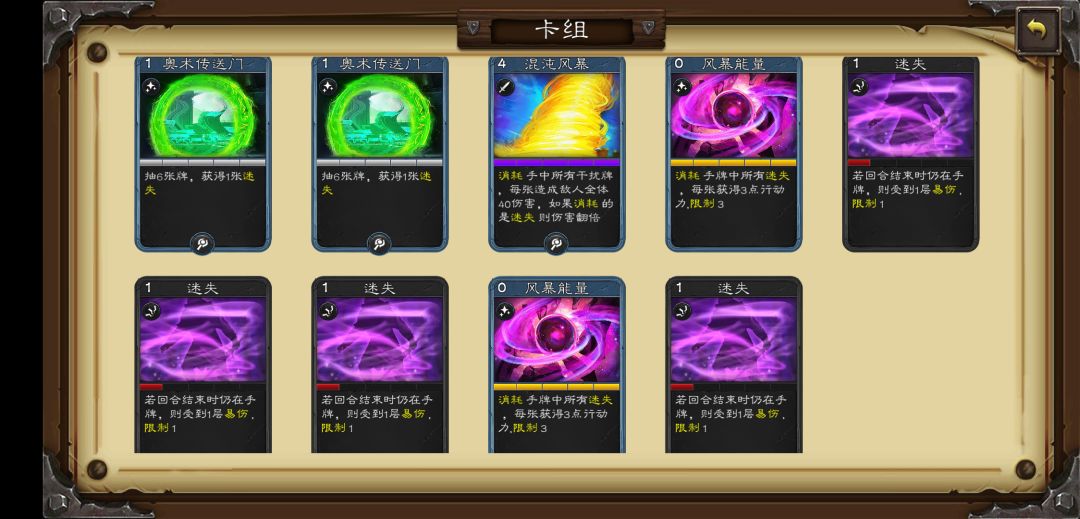Click the 易伤 keyword on top-row 迷失 card
The width and height of the screenshot is (1080, 519).
tap(944, 190)
